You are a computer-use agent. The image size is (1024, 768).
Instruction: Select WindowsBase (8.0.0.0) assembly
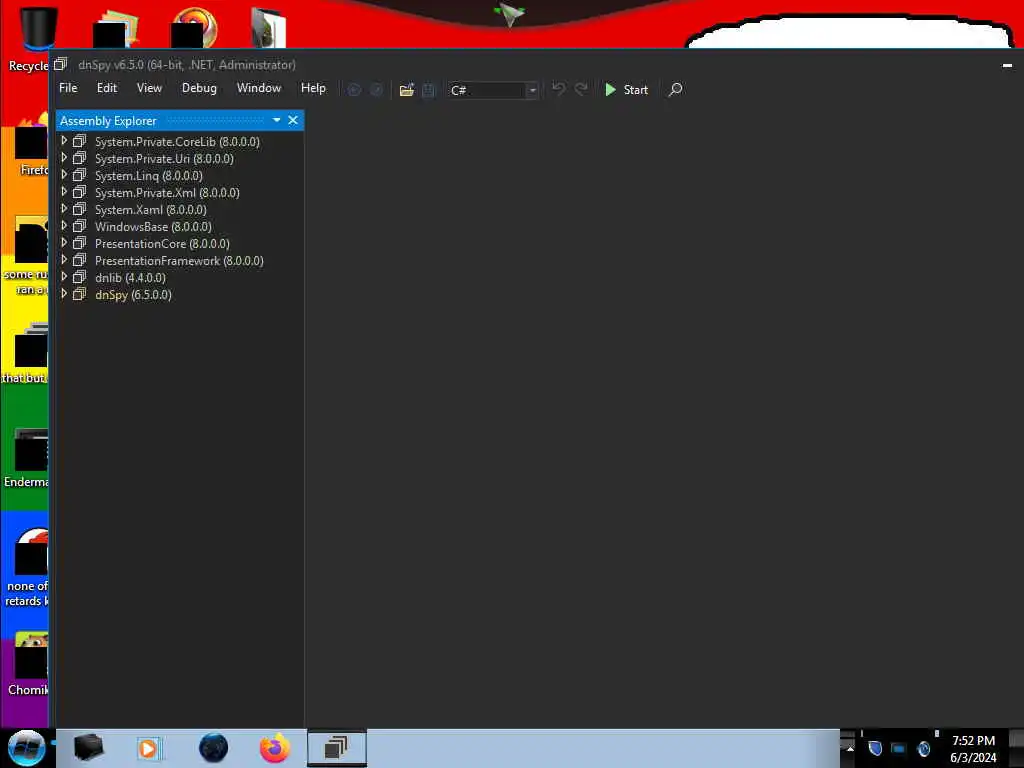click(x=153, y=227)
